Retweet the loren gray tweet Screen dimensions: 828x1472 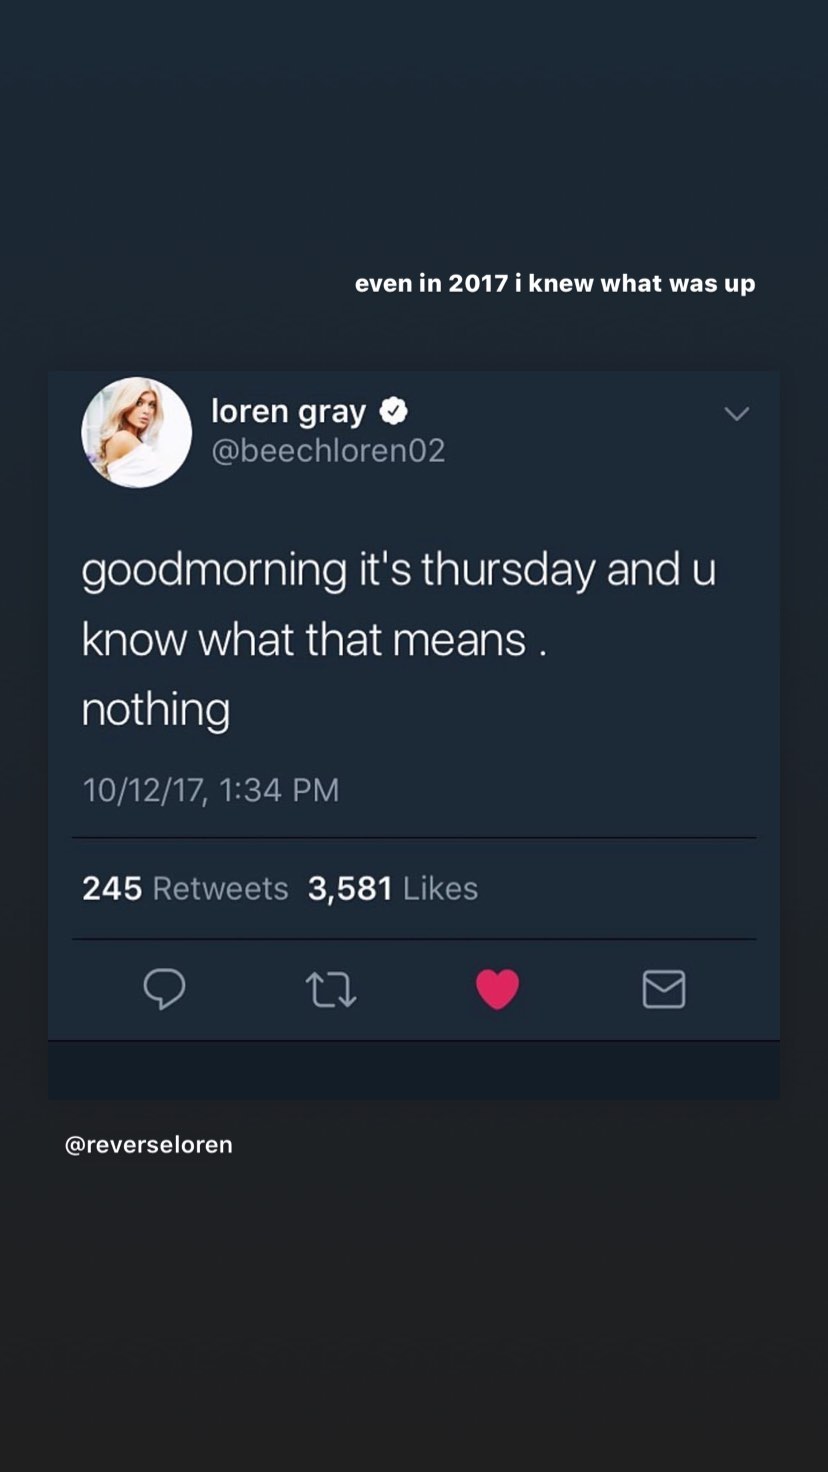point(330,989)
